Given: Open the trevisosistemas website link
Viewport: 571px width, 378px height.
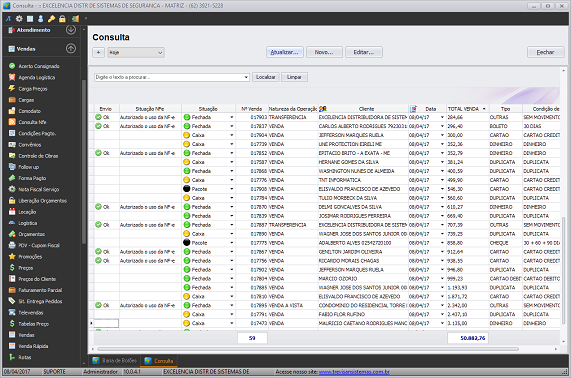Looking at the screenshot, I should [x=354, y=372].
